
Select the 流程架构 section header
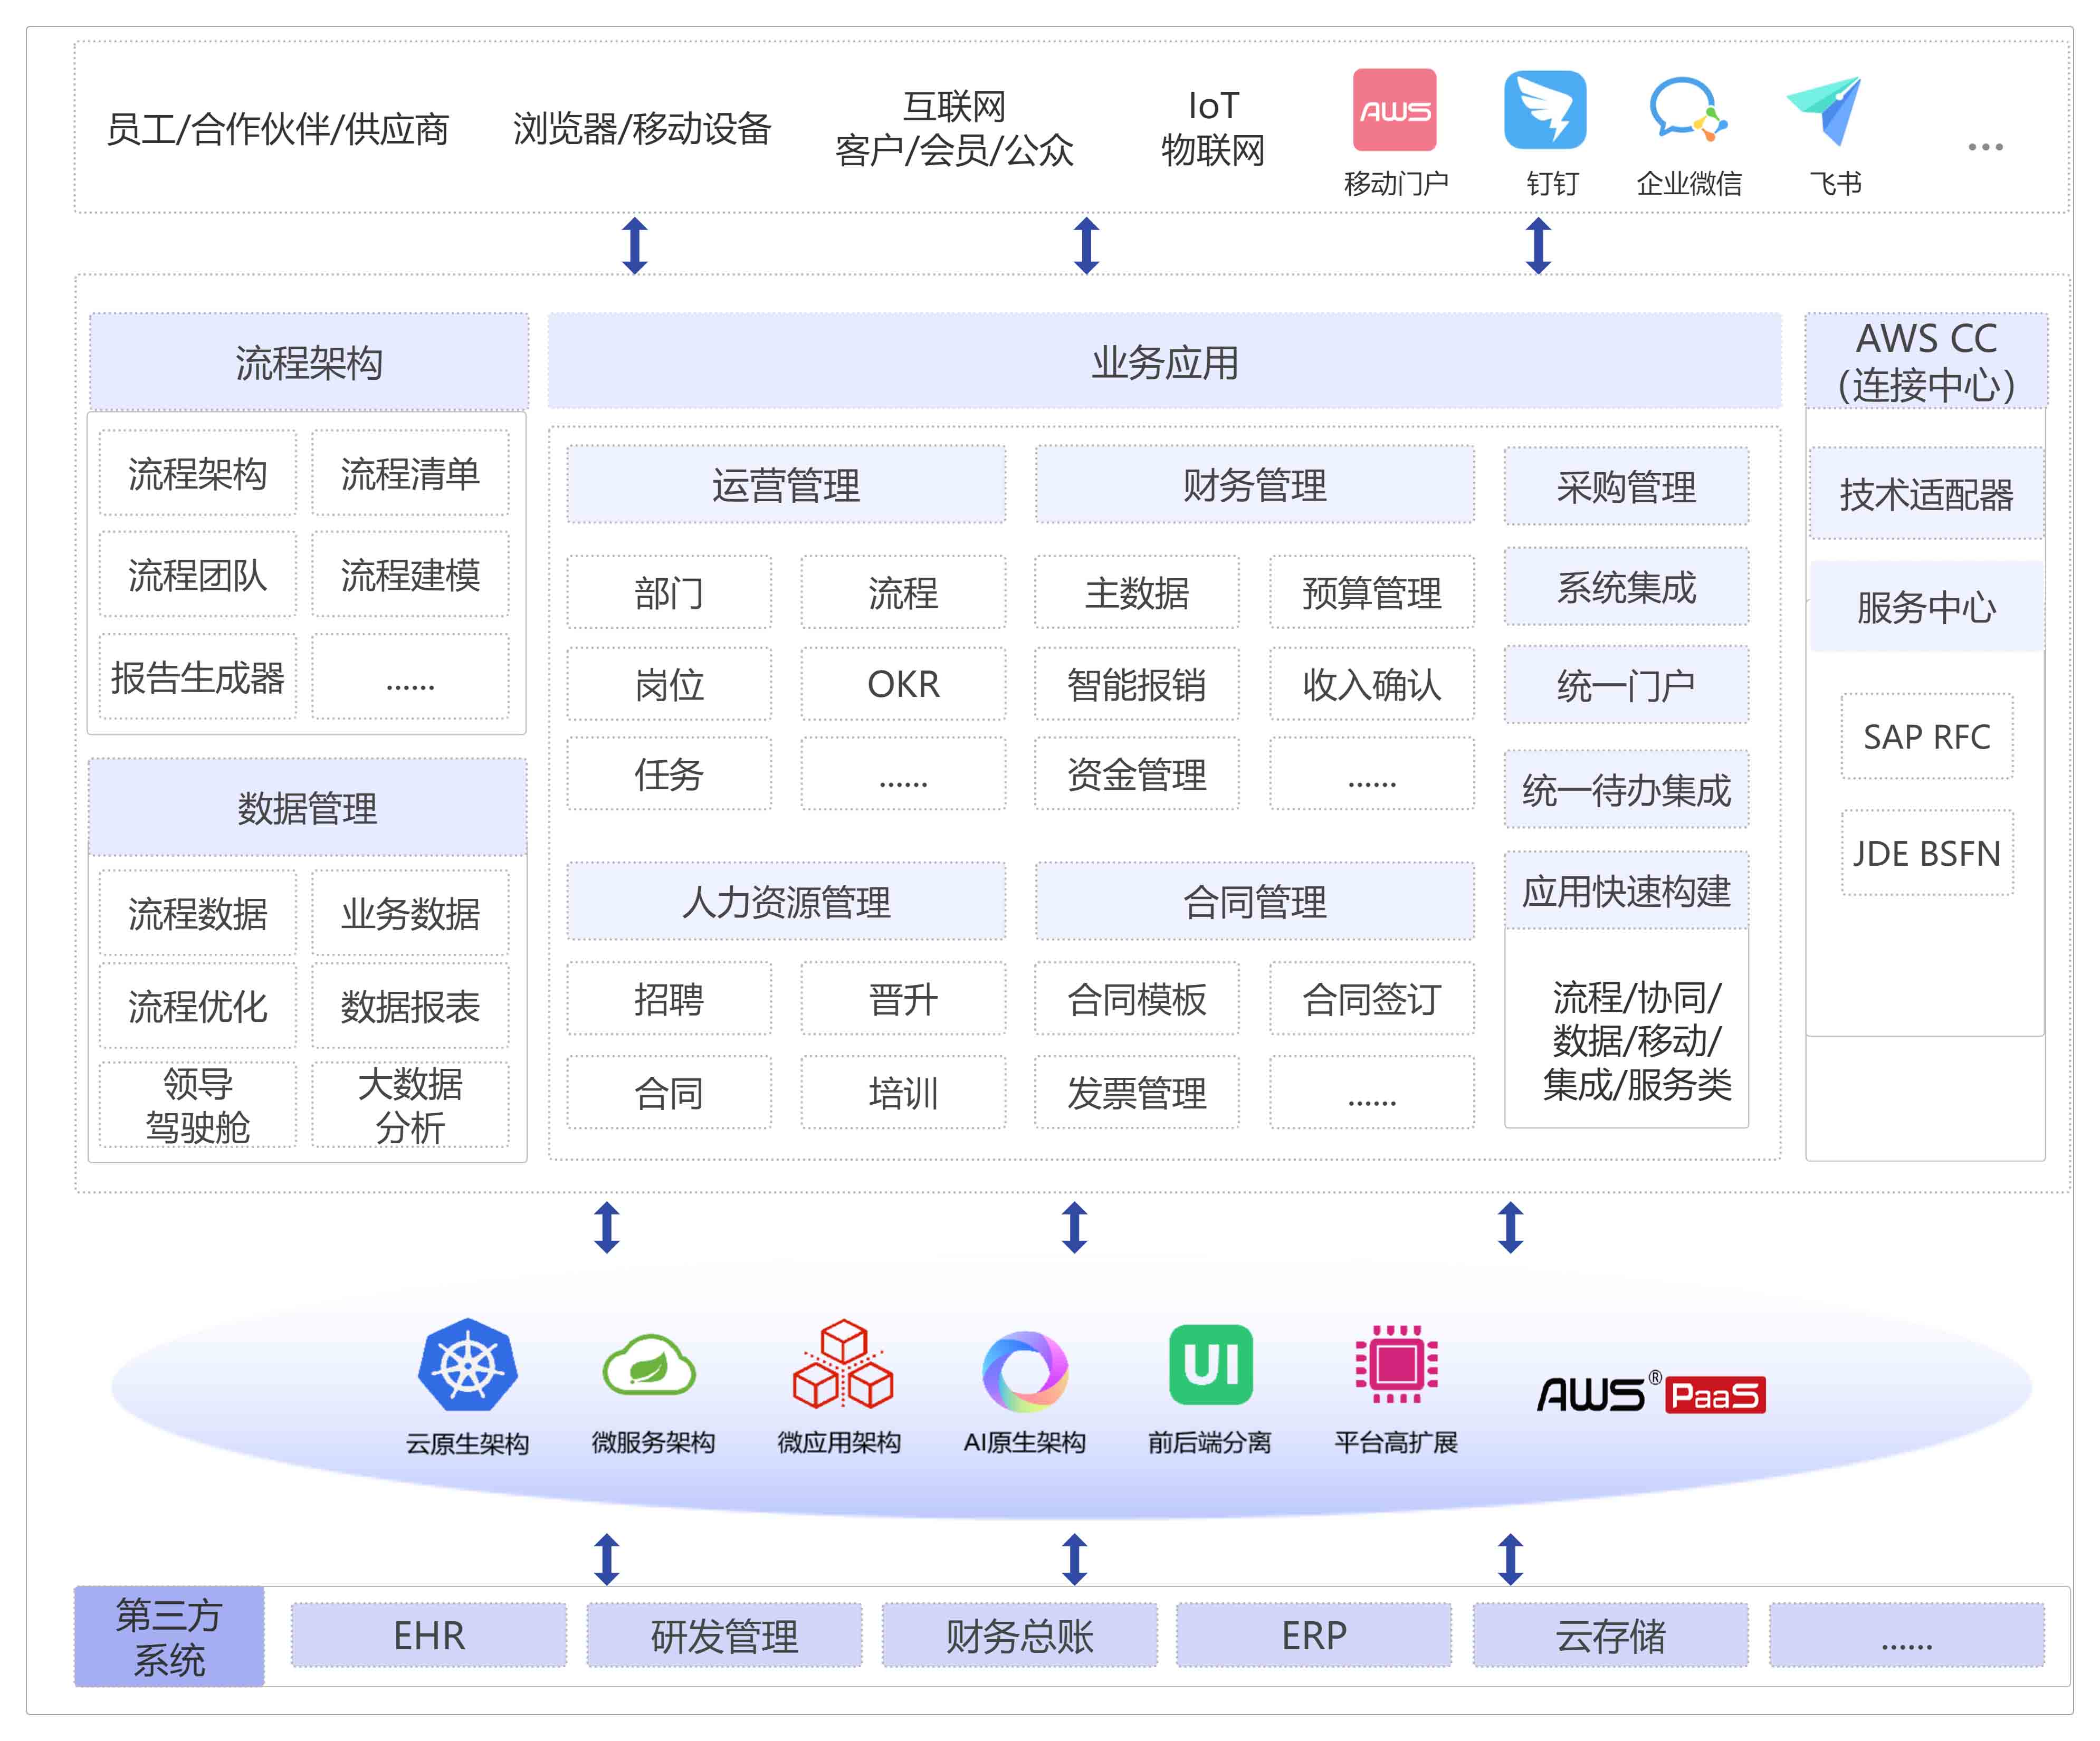[309, 362]
